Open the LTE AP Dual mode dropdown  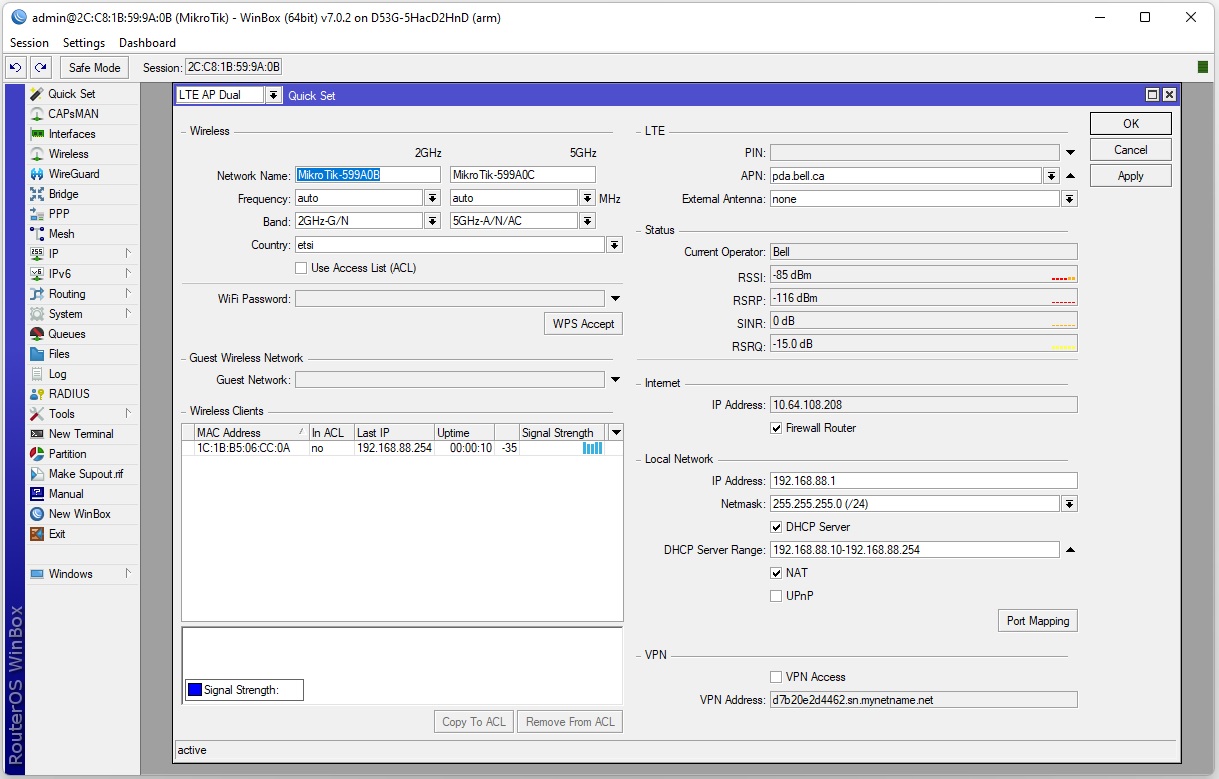tap(273, 95)
